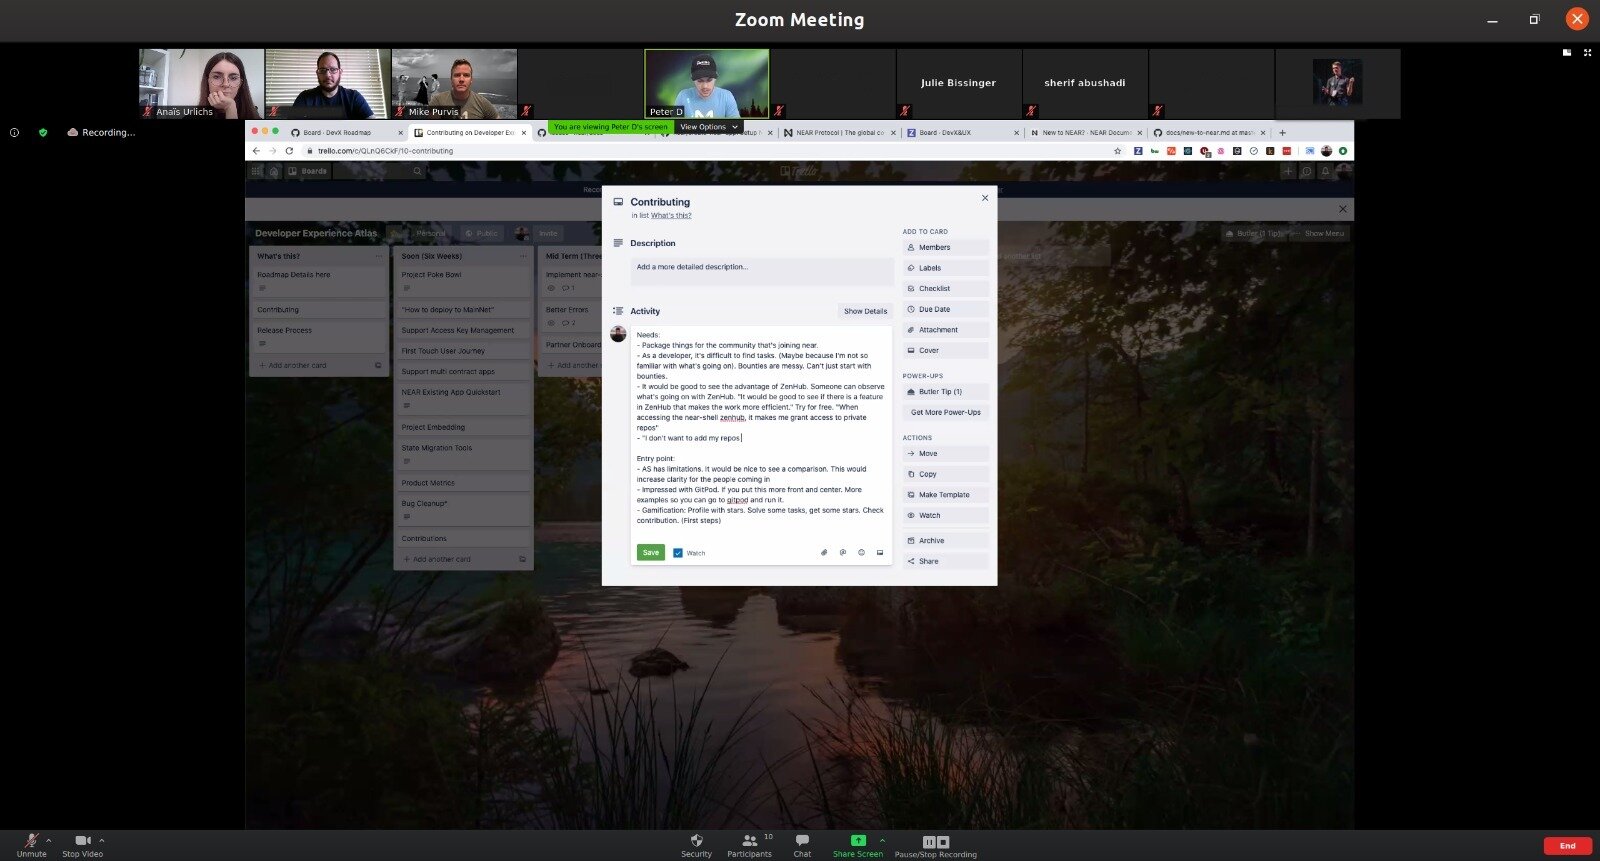Bookmark the page with the star icon
The image size is (1600, 861).
tap(1117, 151)
